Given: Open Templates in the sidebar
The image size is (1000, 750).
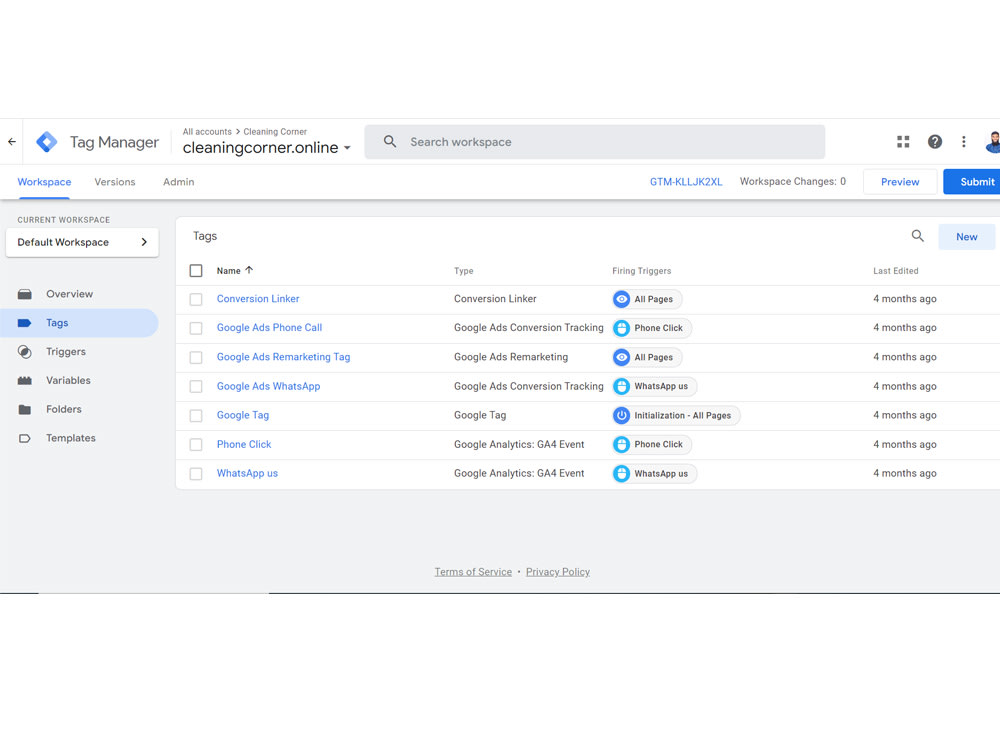Looking at the screenshot, I should [x=71, y=438].
